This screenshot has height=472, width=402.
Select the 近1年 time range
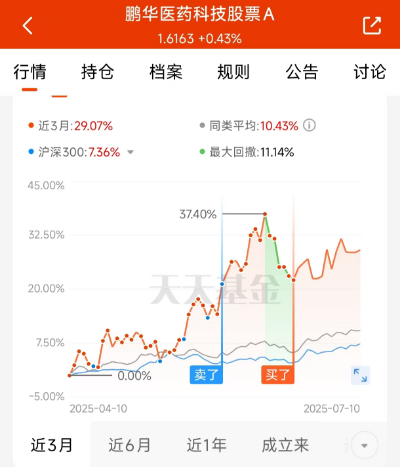coord(207,445)
